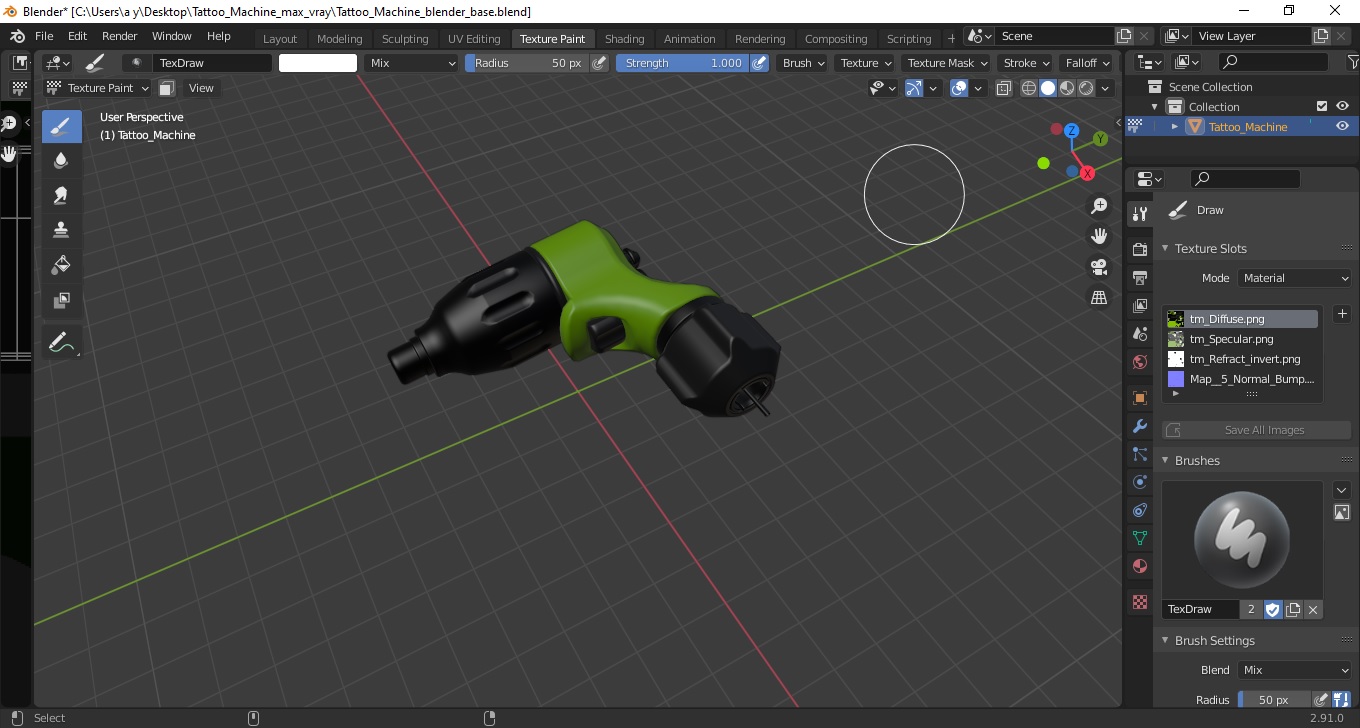The width and height of the screenshot is (1360, 728).
Task: Open the File menu
Action: coord(44,36)
